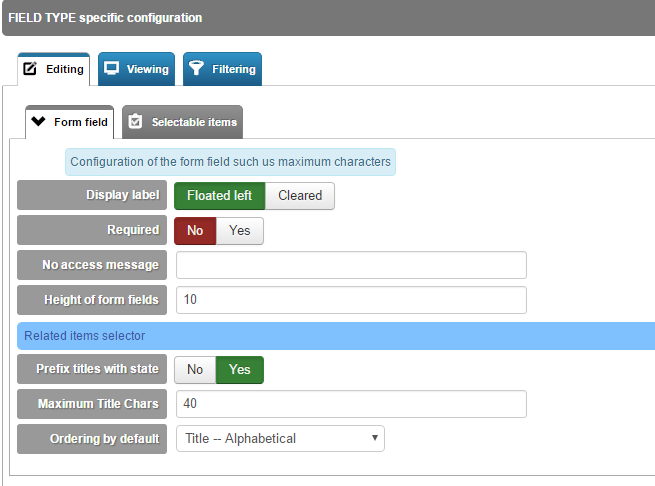Open the Ordering by default dropdown
The image size is (655, 486).
pyautogui.click(x=280, y=438)
